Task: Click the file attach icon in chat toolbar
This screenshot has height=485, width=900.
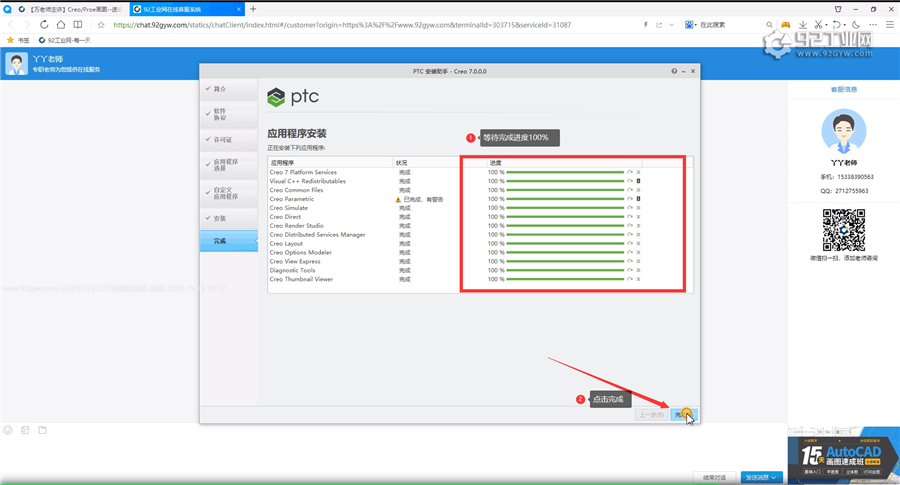Action: point(42,430)
